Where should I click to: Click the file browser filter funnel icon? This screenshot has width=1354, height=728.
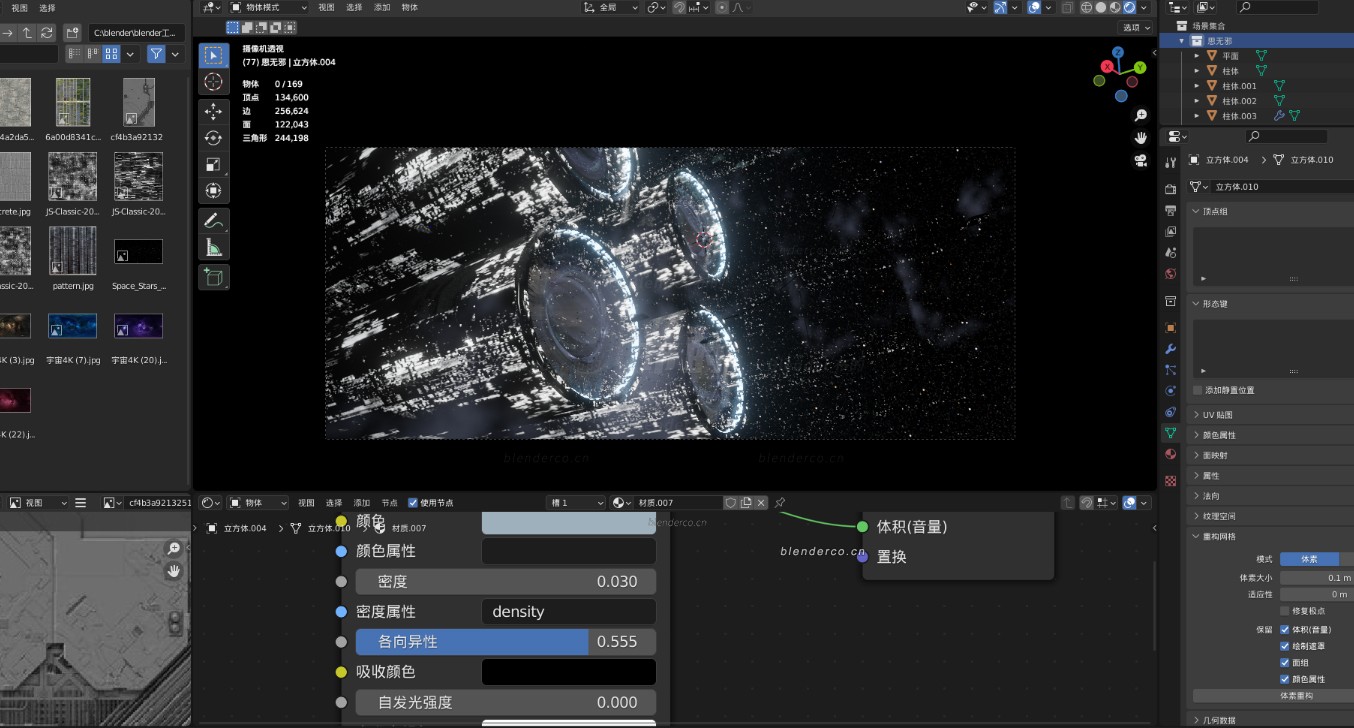tap(156, 54)
